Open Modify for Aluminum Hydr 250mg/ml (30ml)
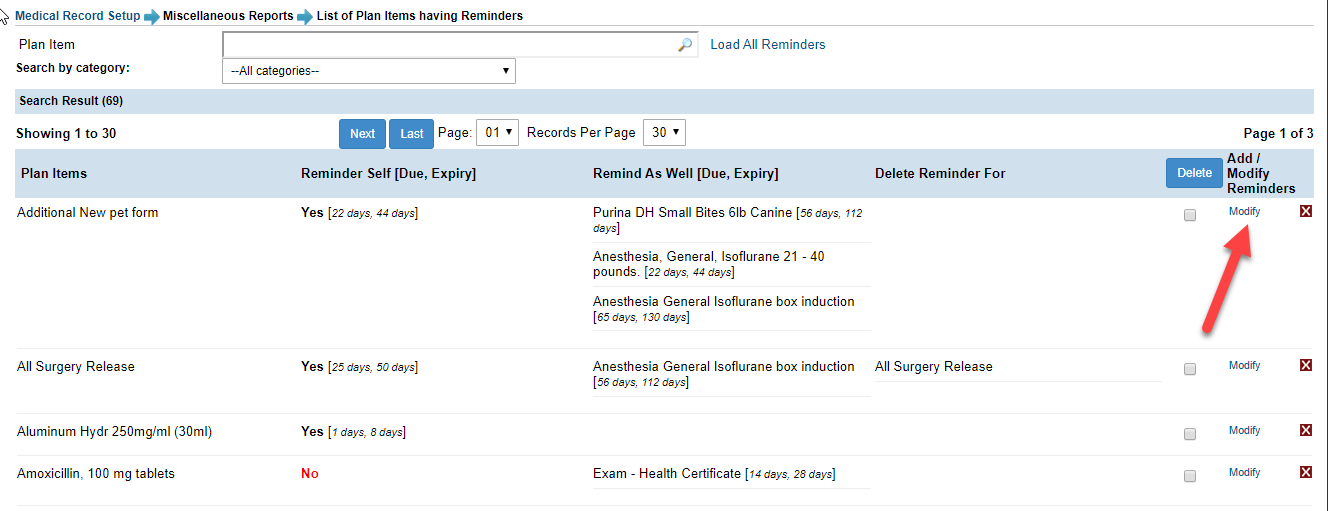1328x511 pixels. pyautogui.click(x=1245, y=430)
